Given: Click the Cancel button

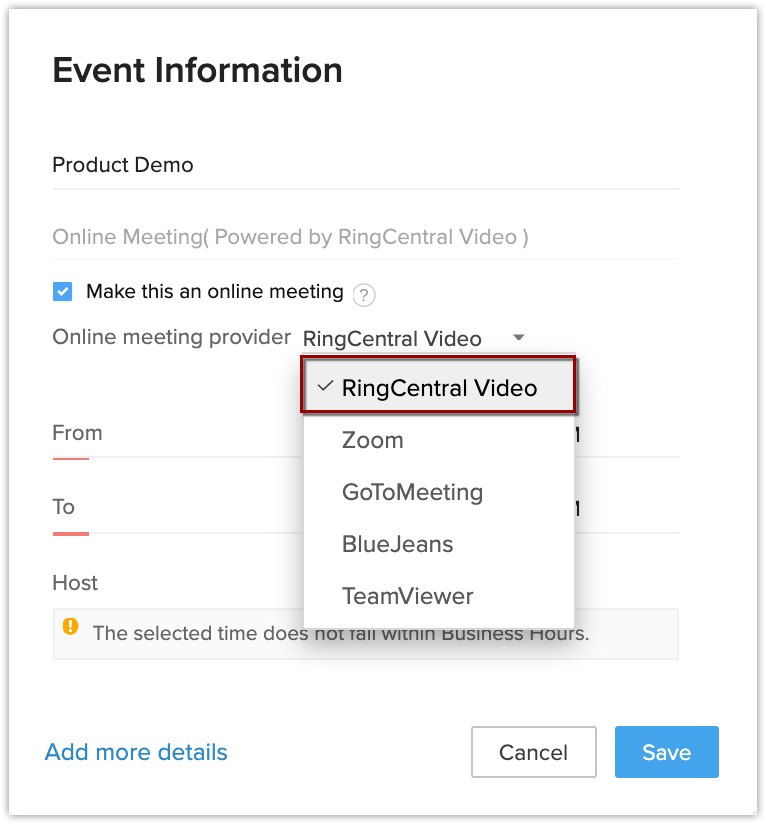Looking at the screenshot, I should [533, 752].
